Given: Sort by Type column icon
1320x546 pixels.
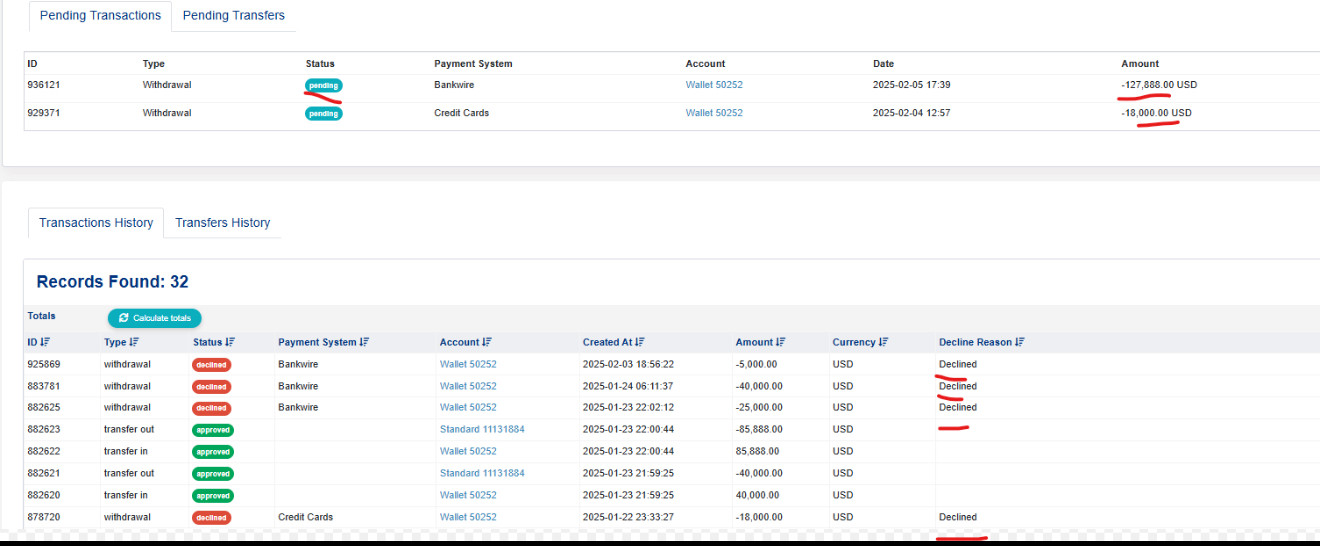Looking at the screenshot, I should (x=135, y=342).
